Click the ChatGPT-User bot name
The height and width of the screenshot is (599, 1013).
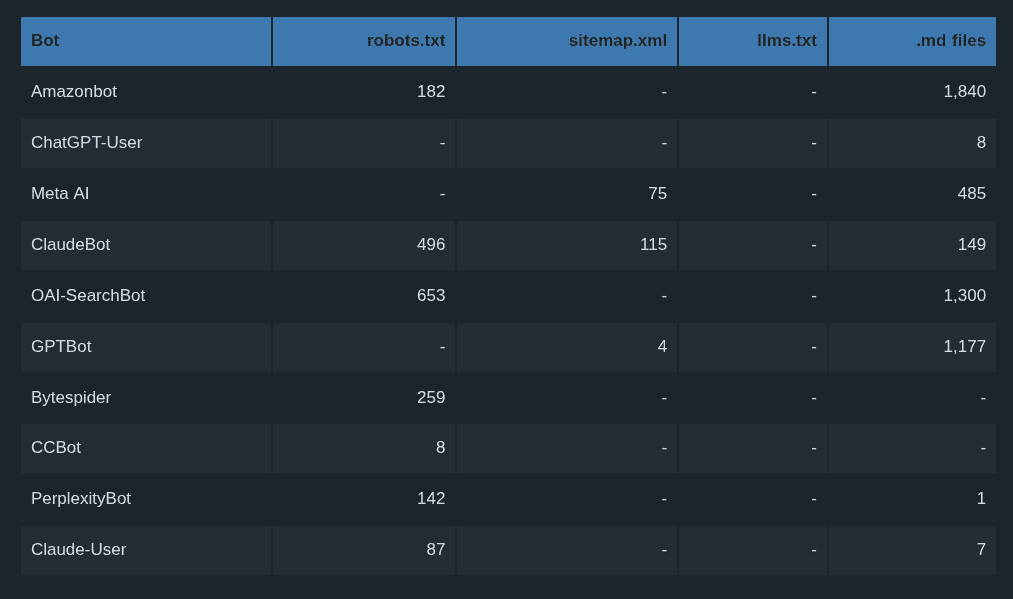pyautogui.click(x=86, y=143)
